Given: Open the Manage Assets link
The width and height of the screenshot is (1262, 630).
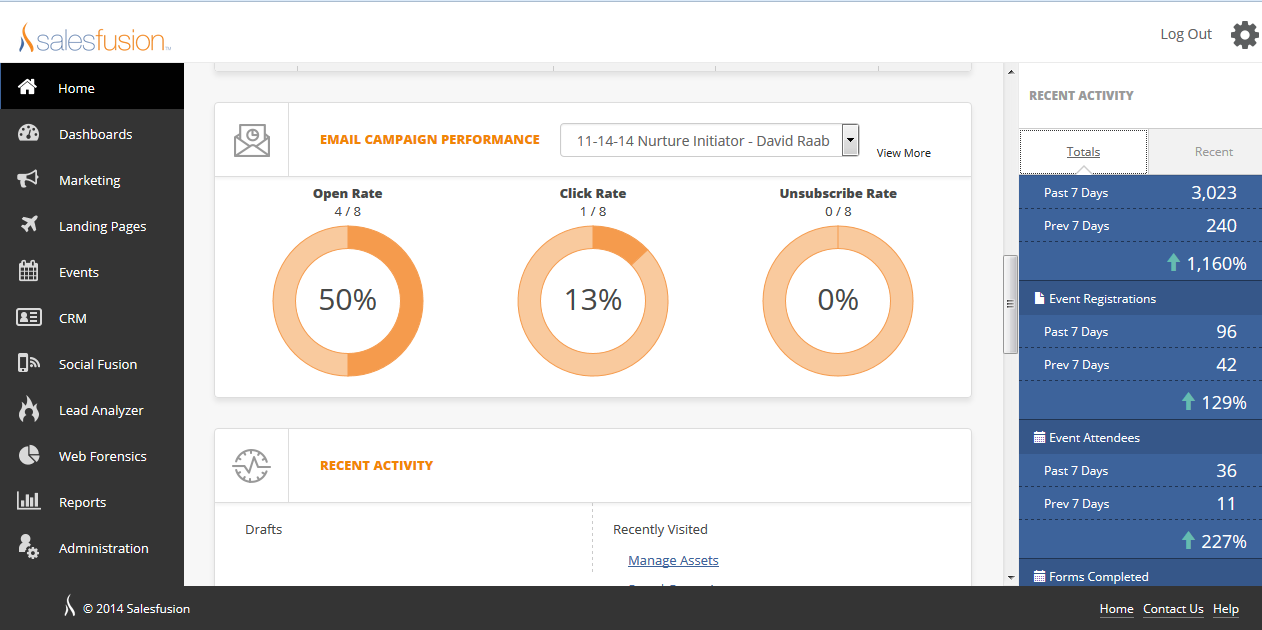Looking at the screenshot, I should 673,560.
